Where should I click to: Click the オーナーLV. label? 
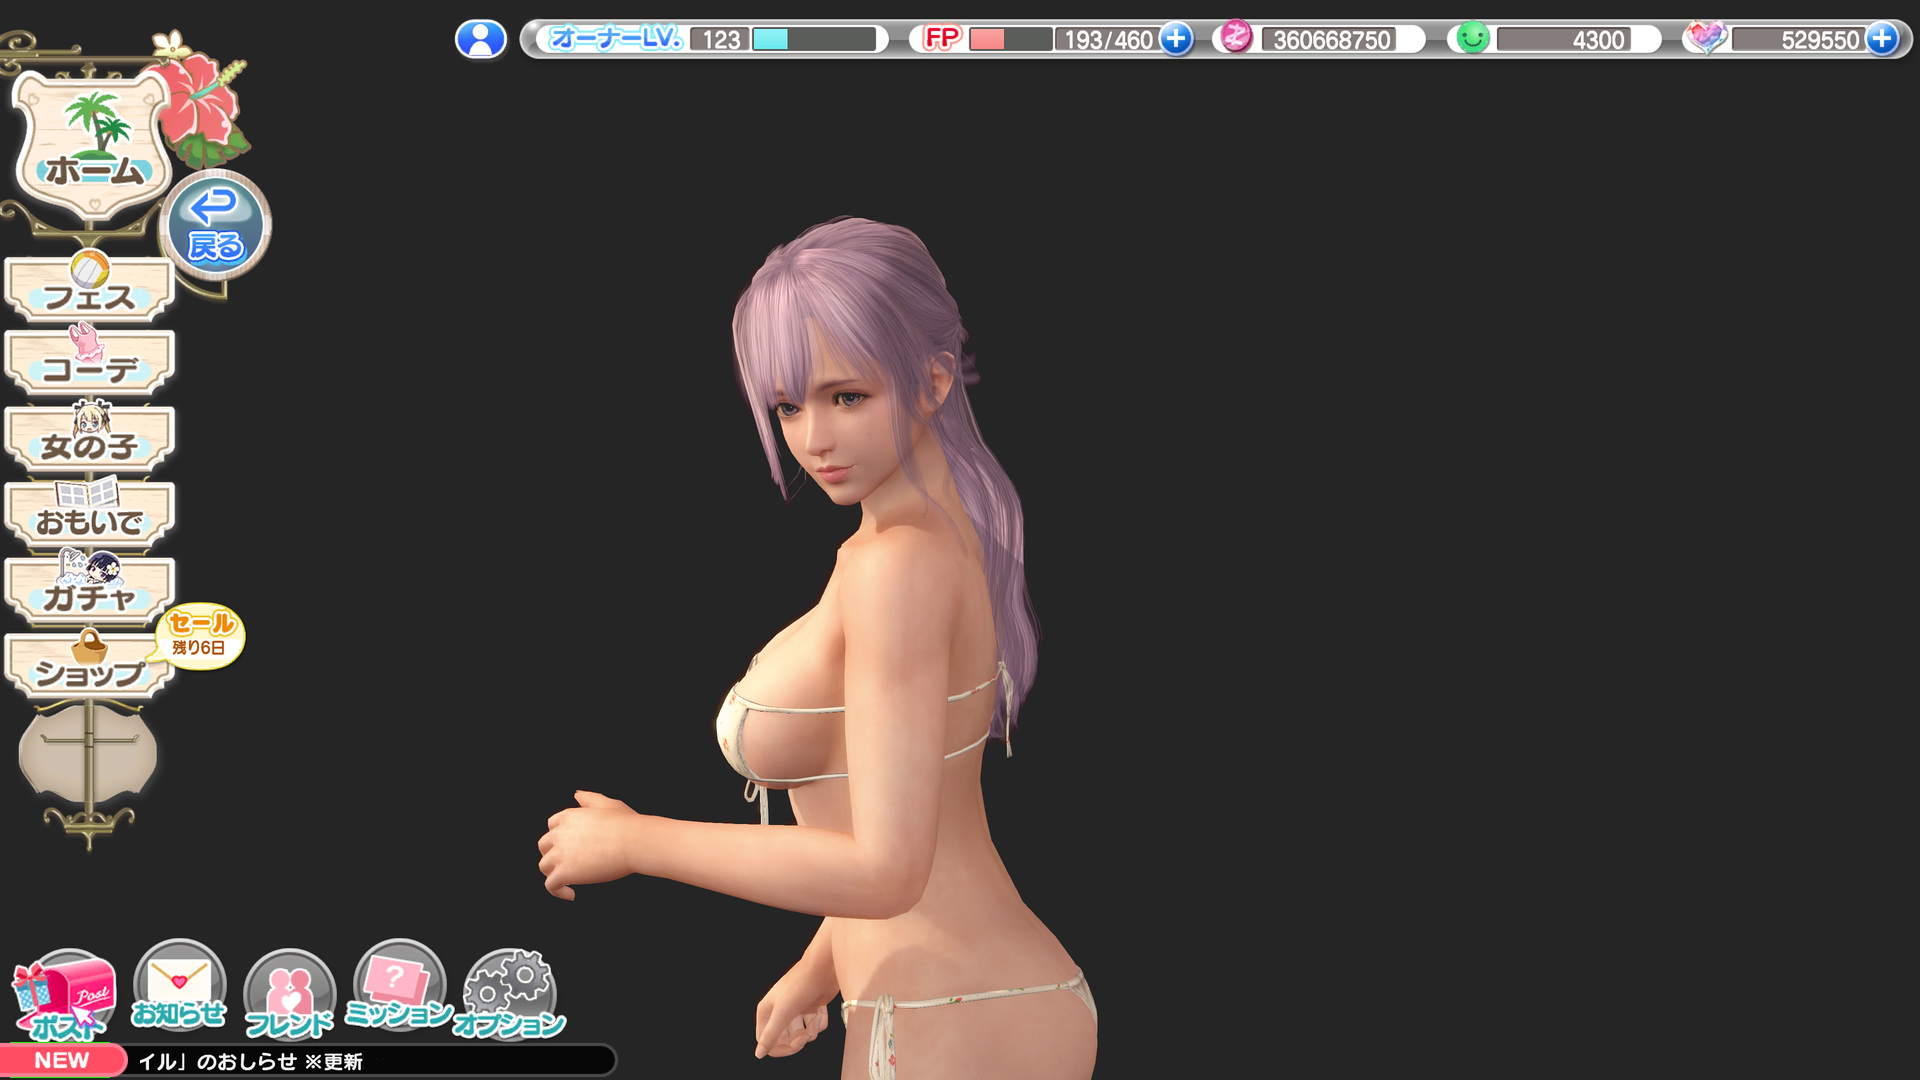pos(616,39)
